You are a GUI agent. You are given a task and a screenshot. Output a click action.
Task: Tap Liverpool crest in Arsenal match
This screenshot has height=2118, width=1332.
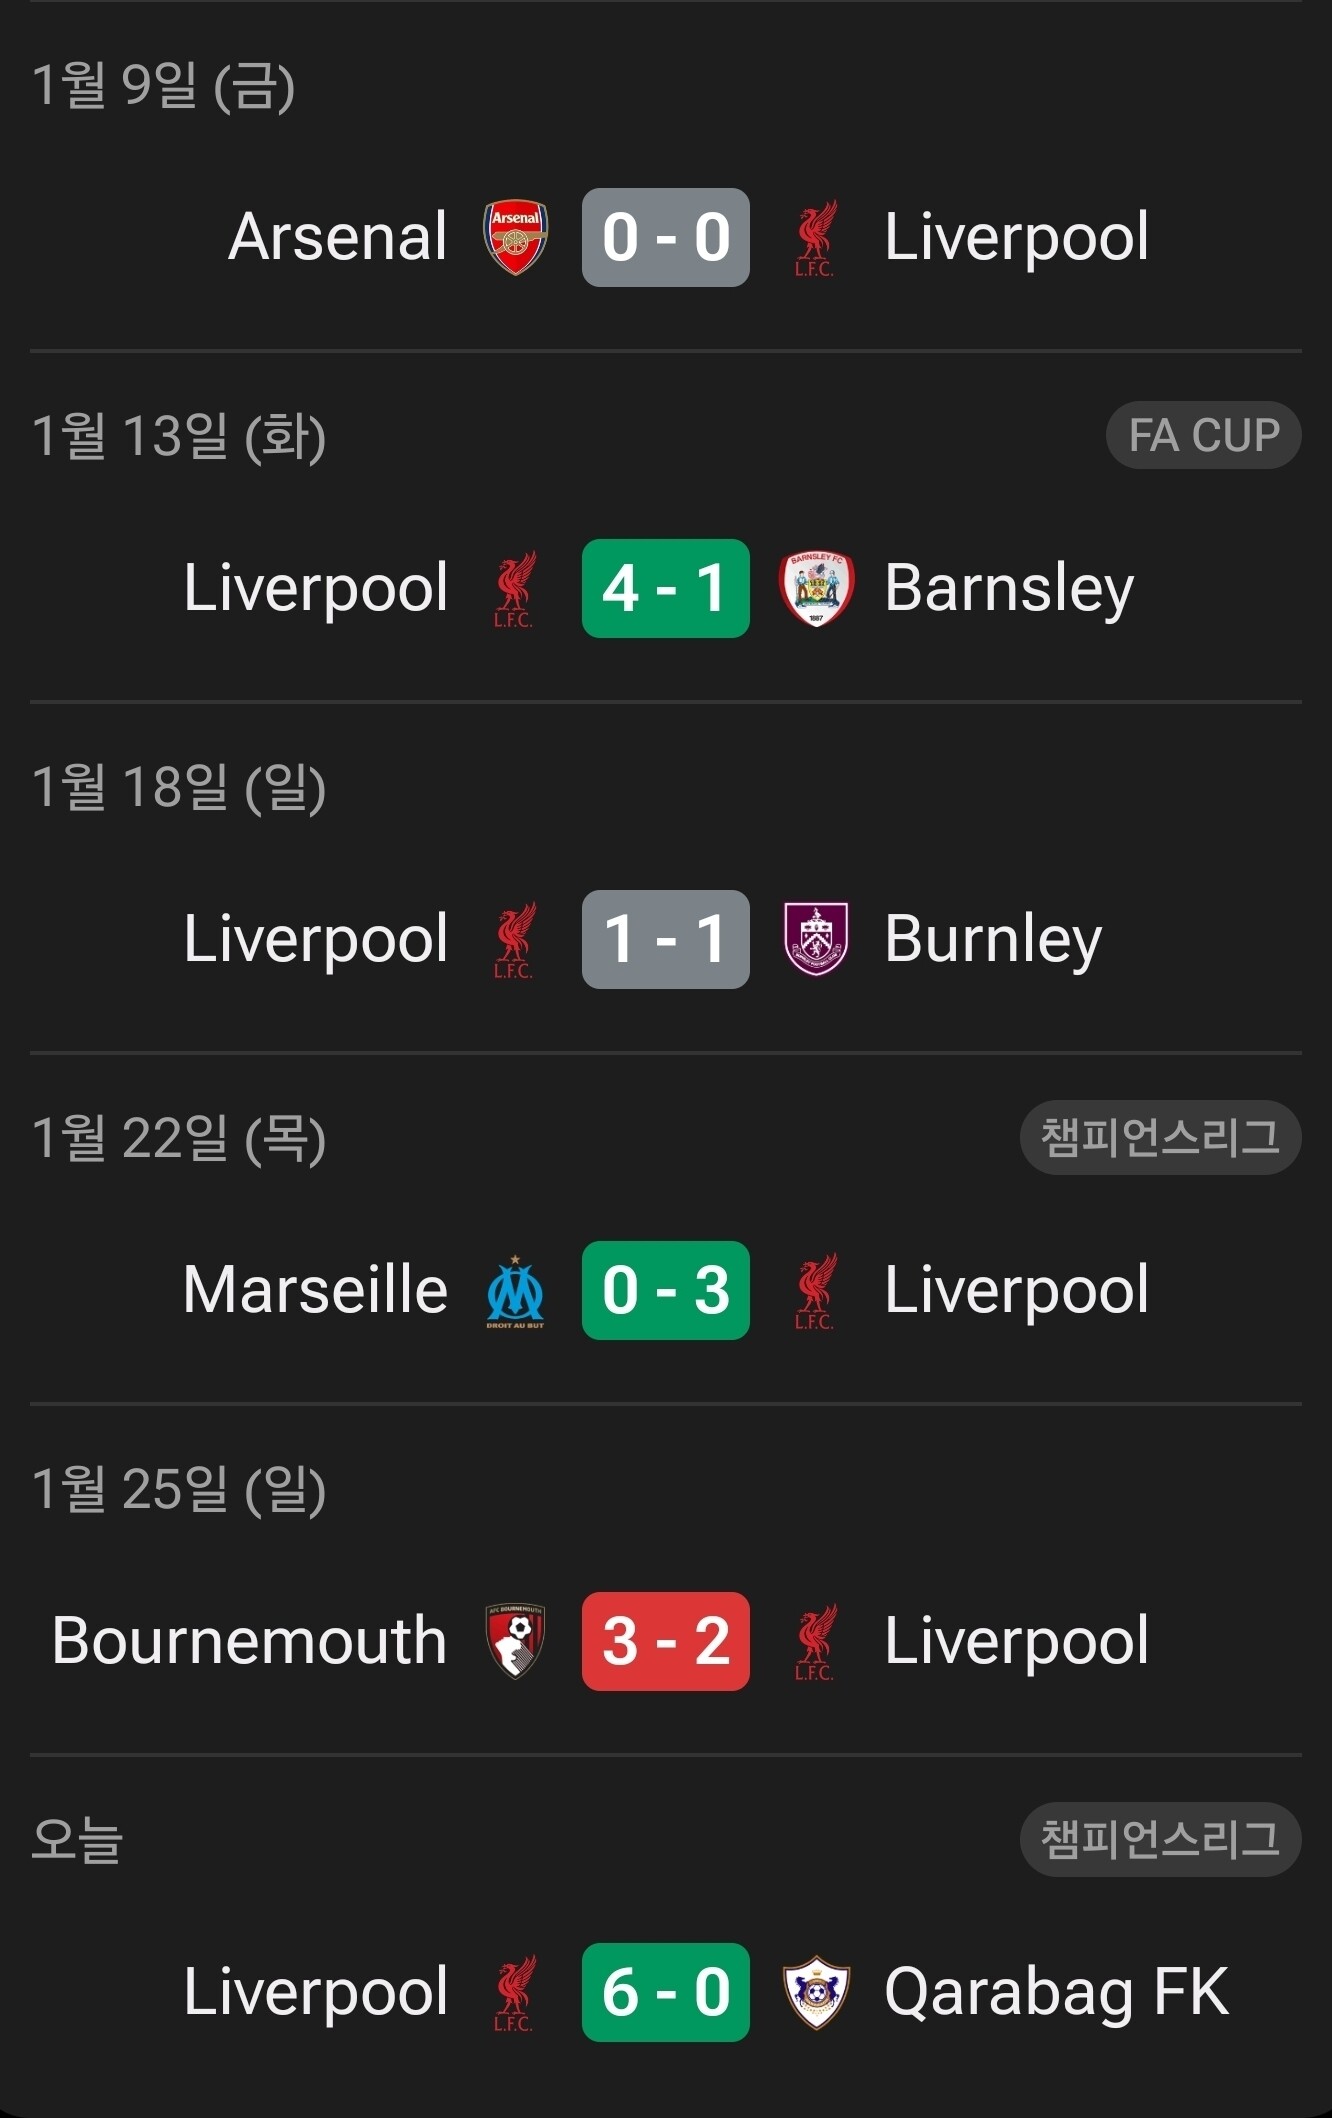click(x=816, y=238)
